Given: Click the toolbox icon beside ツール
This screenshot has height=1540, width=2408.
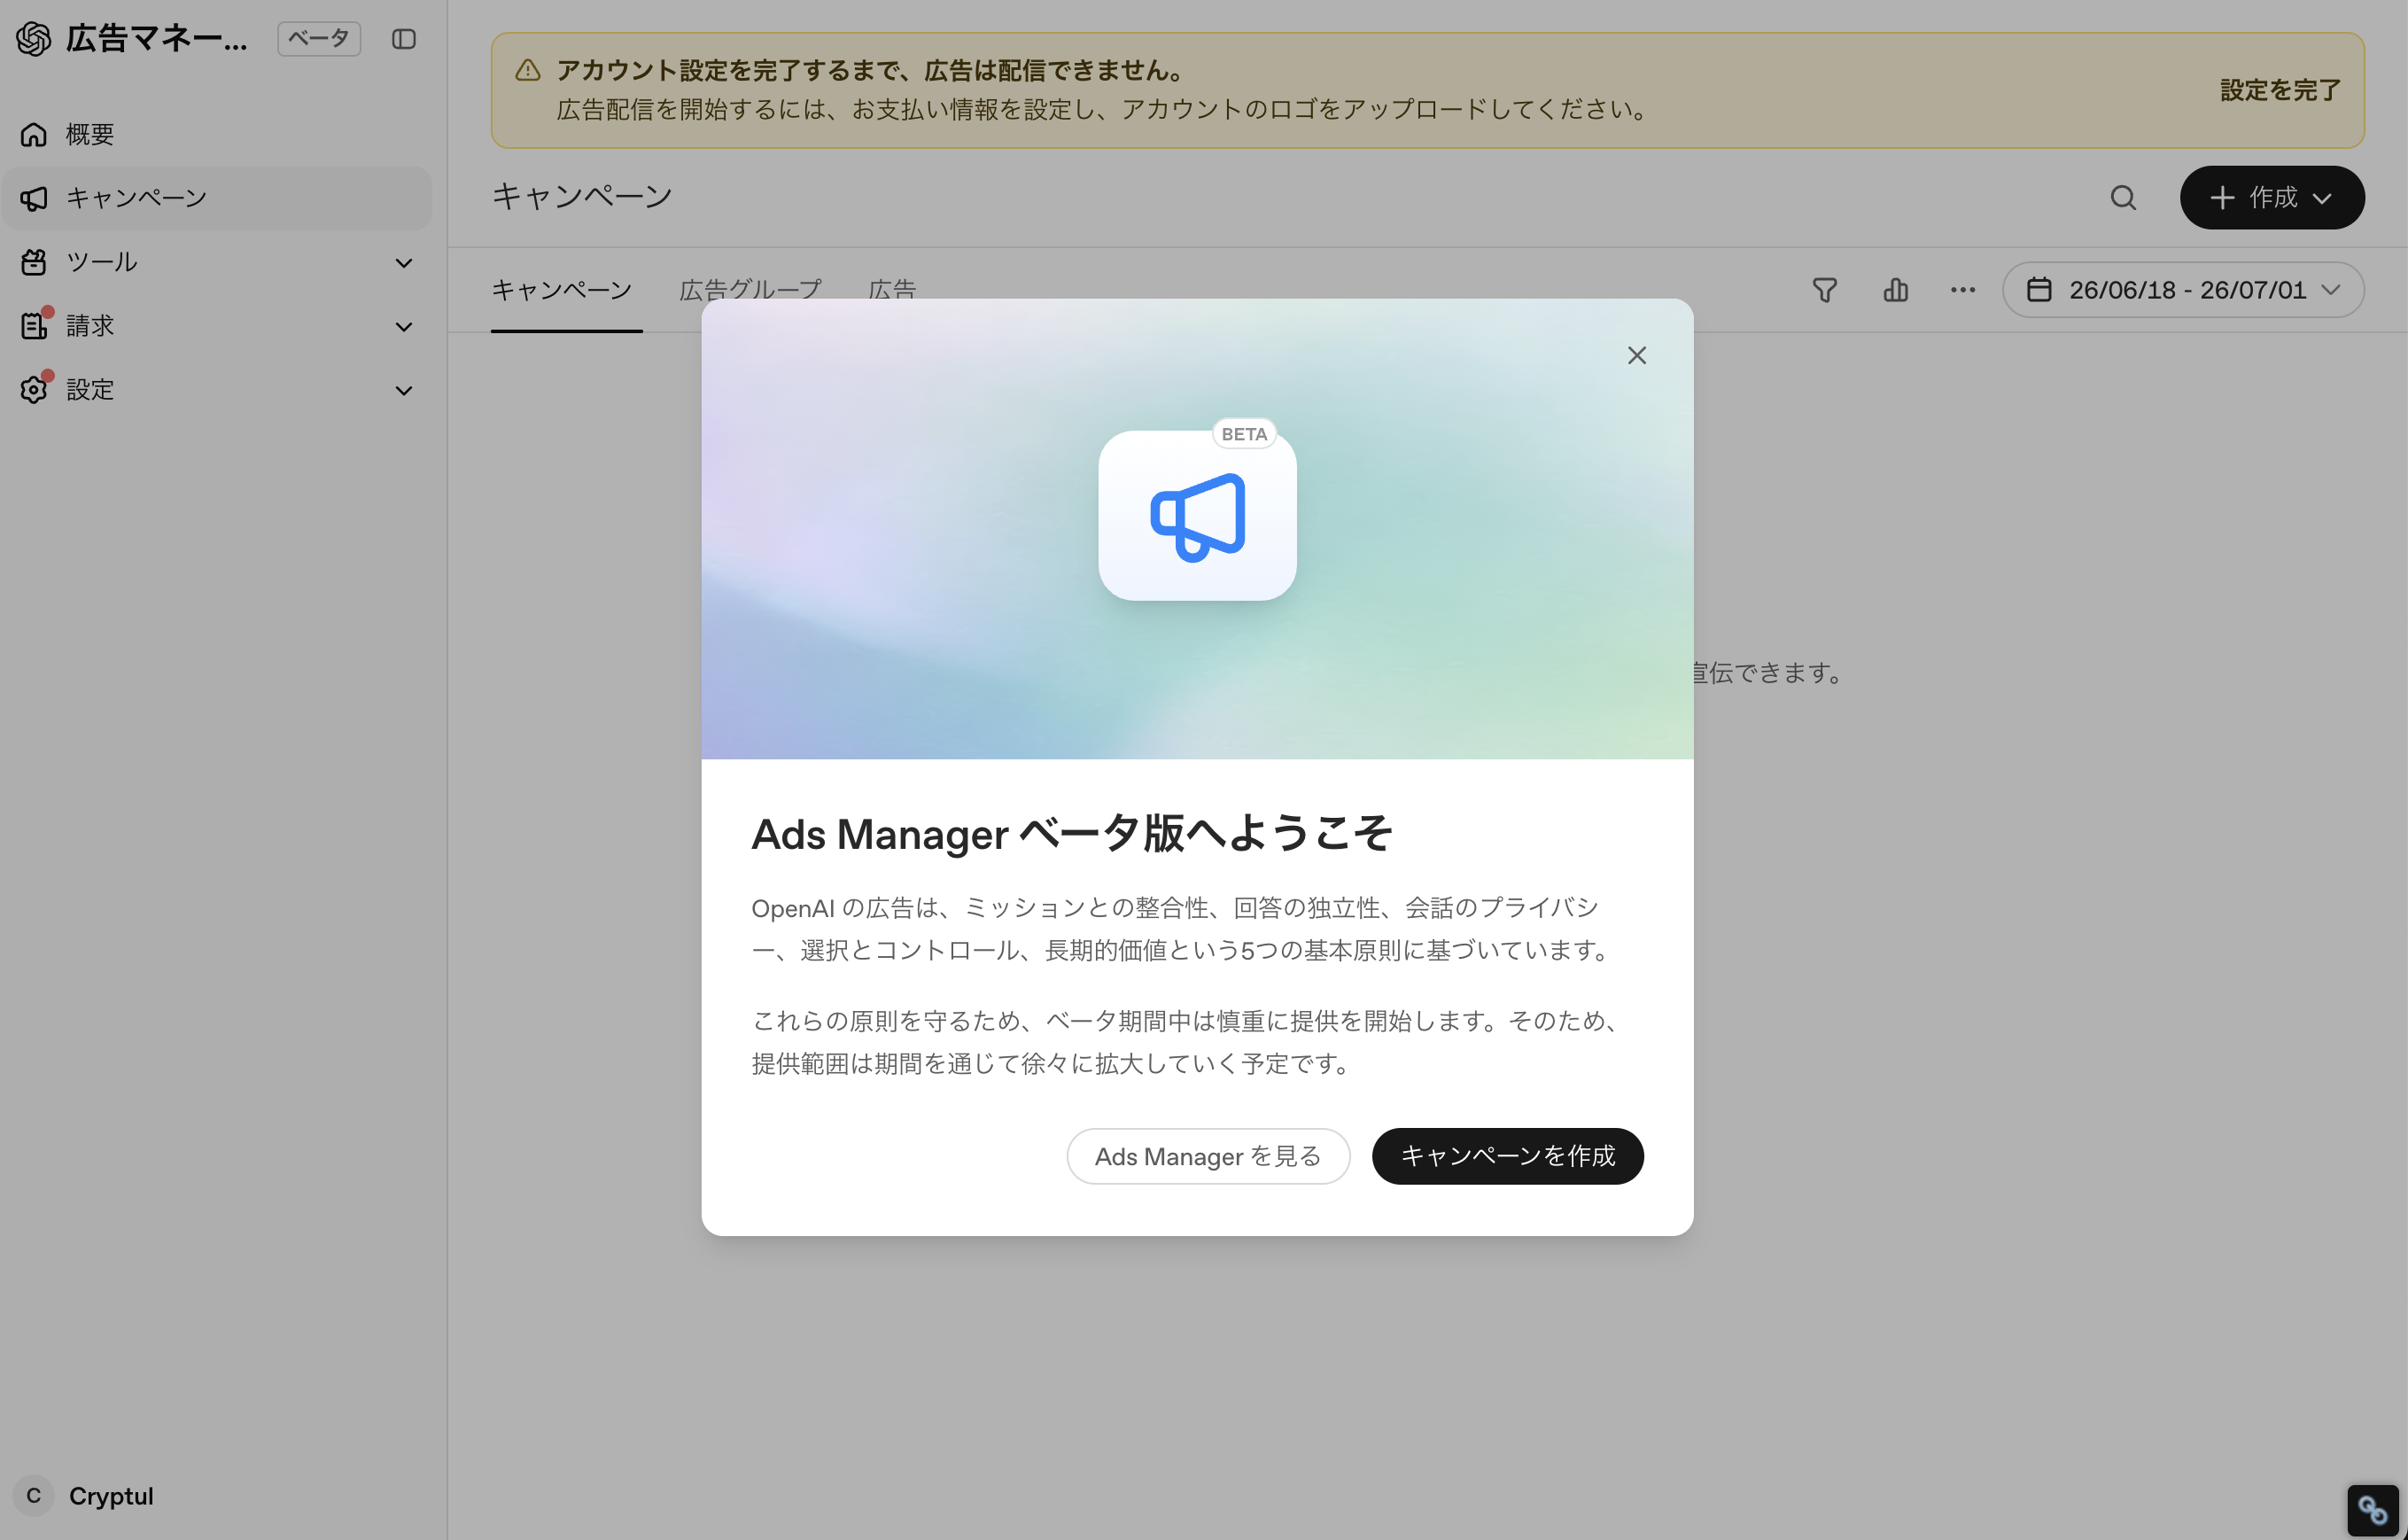Looking at the screenshot, I should (x=34, y=262).
